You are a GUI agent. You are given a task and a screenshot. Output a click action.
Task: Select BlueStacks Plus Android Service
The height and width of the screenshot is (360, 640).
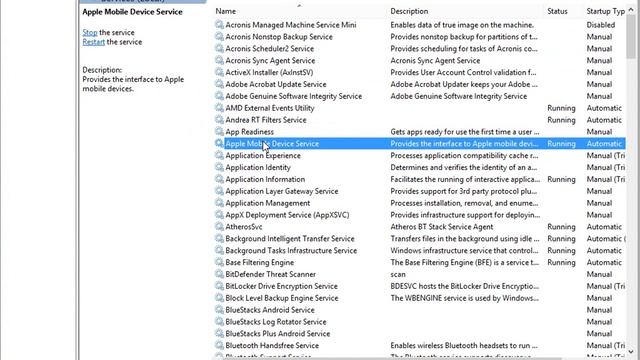tap(278, 333)
